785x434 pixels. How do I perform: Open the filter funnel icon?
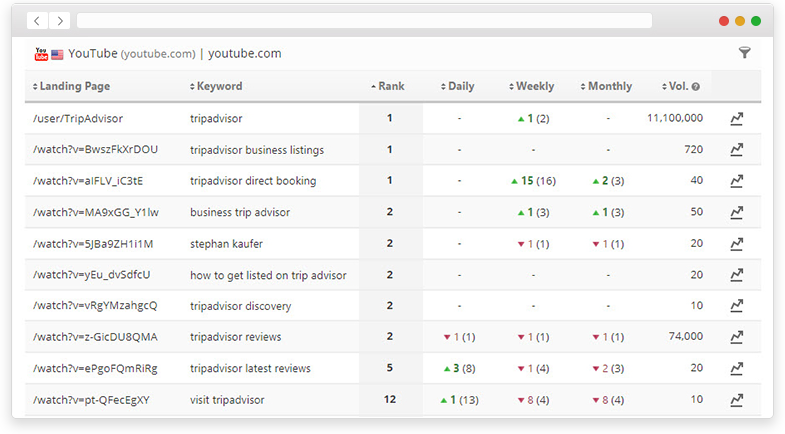click(x=744, y=53)
